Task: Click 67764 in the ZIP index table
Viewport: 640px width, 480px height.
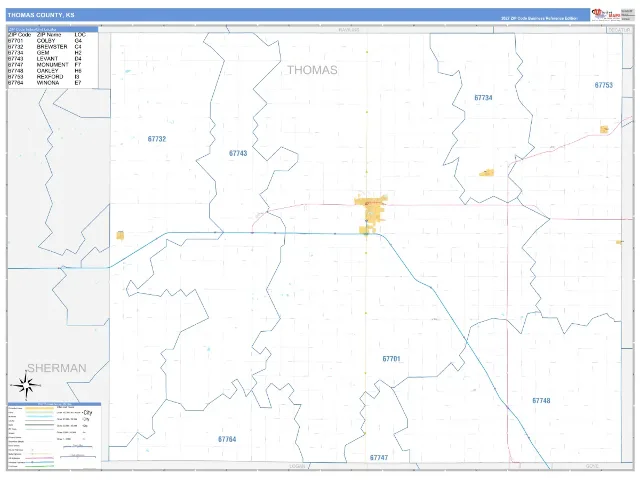Action: pos(15,83)
